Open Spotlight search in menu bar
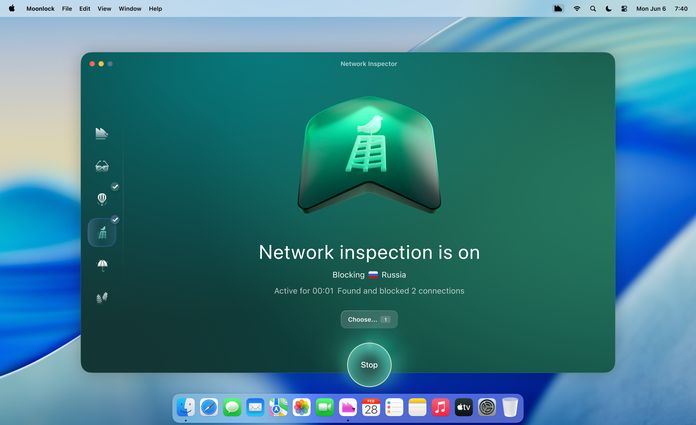696x425 pixels. click(593, 8)
